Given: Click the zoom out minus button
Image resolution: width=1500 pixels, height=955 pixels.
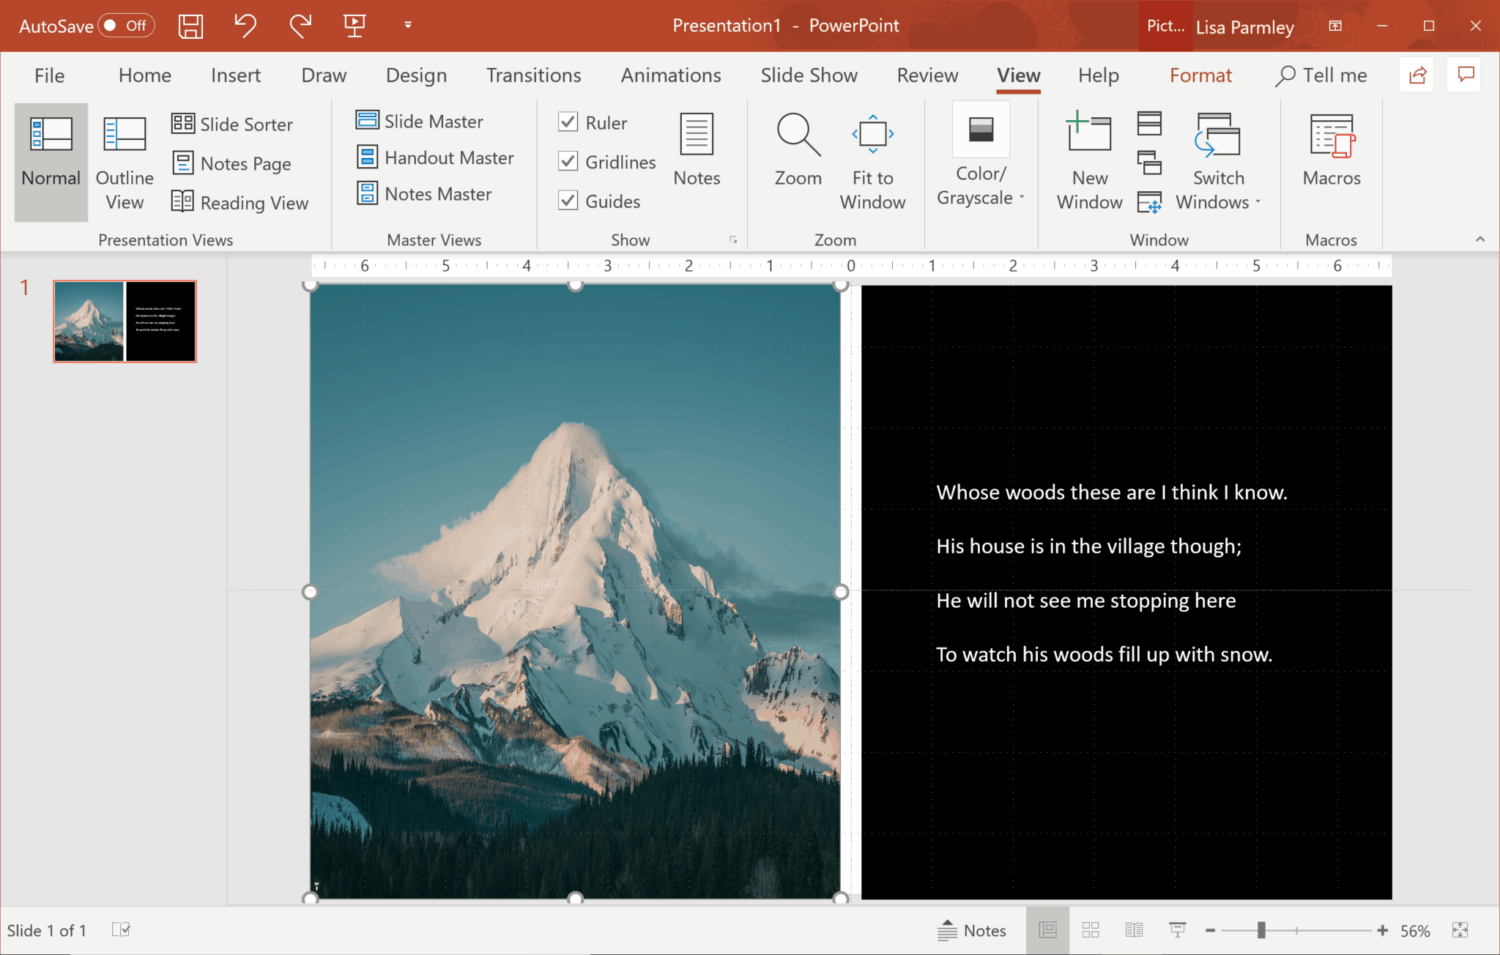Looking at the screenshot, I should click(1210, 930).
